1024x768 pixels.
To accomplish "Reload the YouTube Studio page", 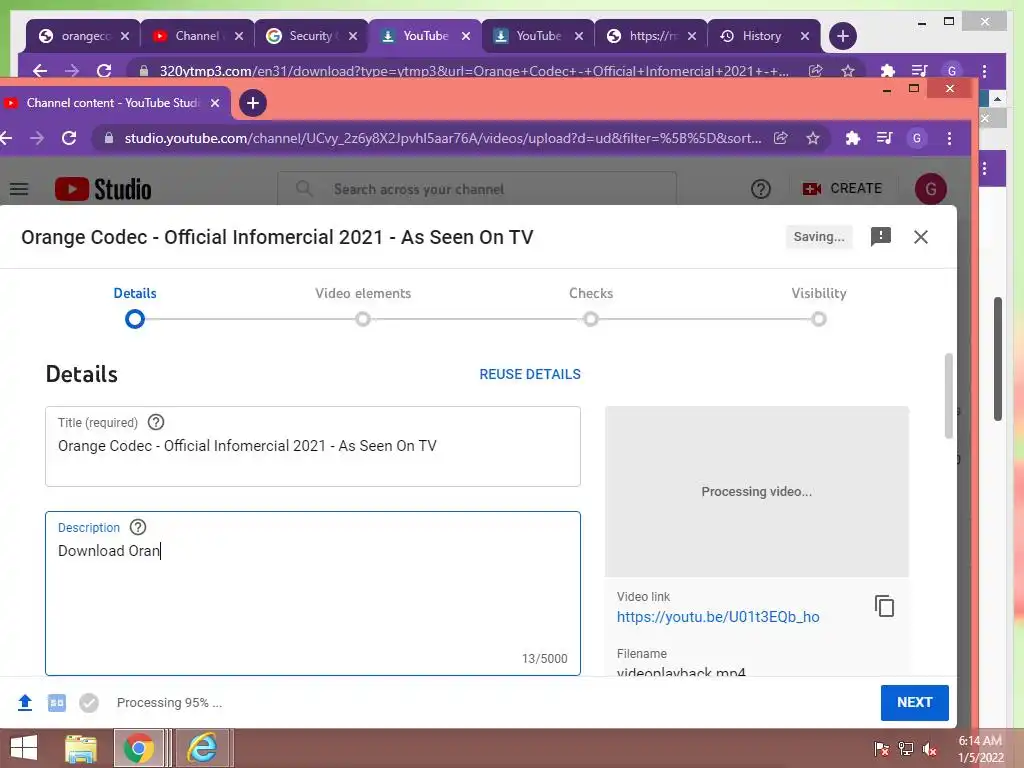I will 69,138.
